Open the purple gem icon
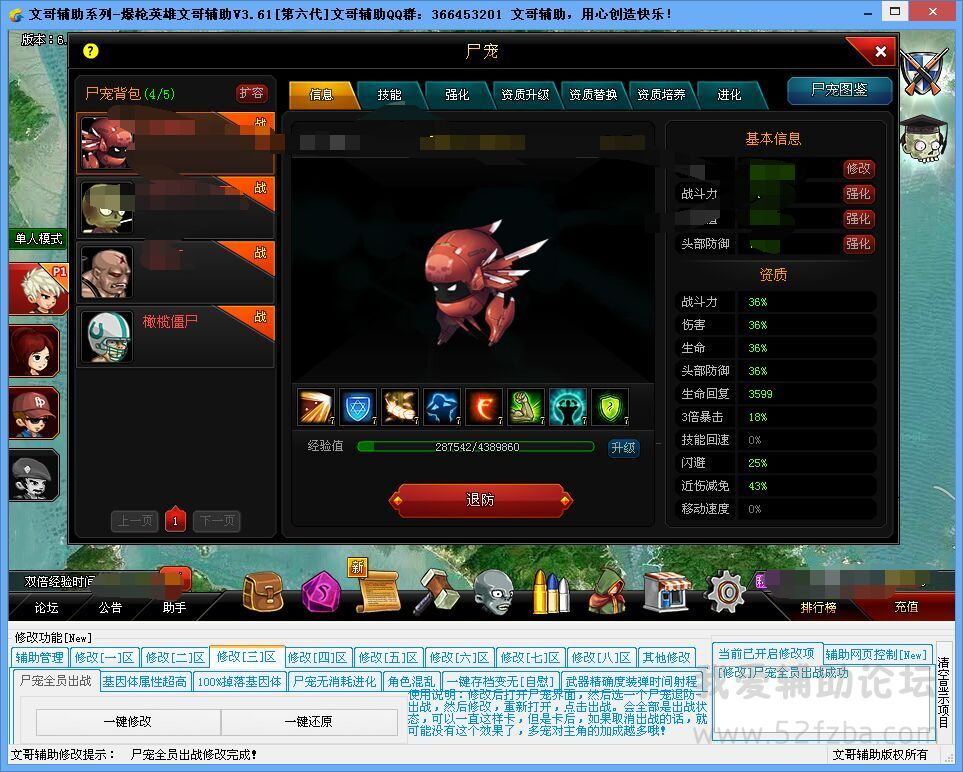Viewport: 963px width, 772px height. tap(321, 592)
